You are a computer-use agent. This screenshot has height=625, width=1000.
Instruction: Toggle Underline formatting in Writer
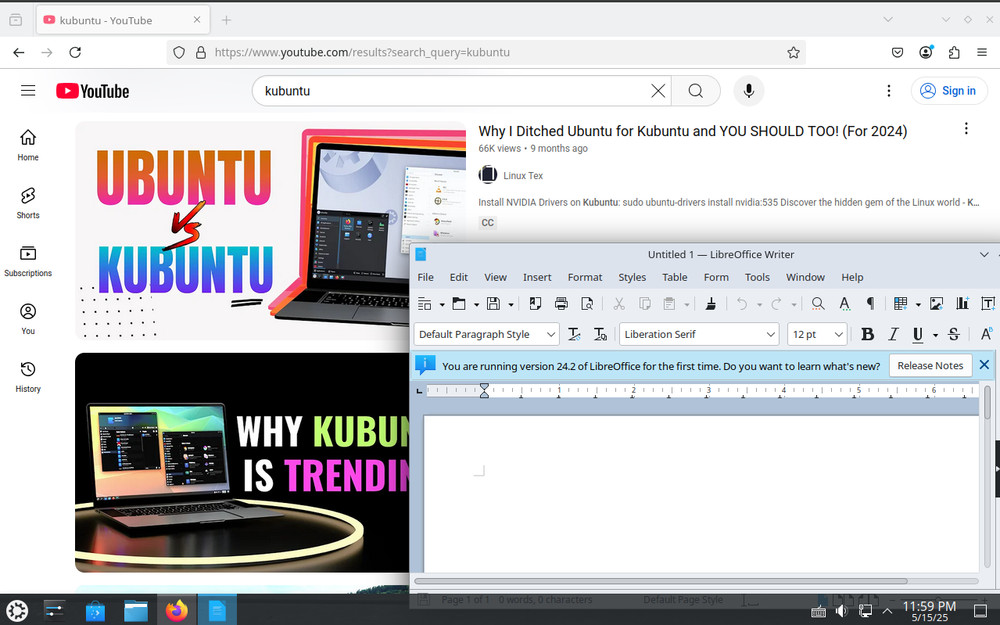click(918, 334)
